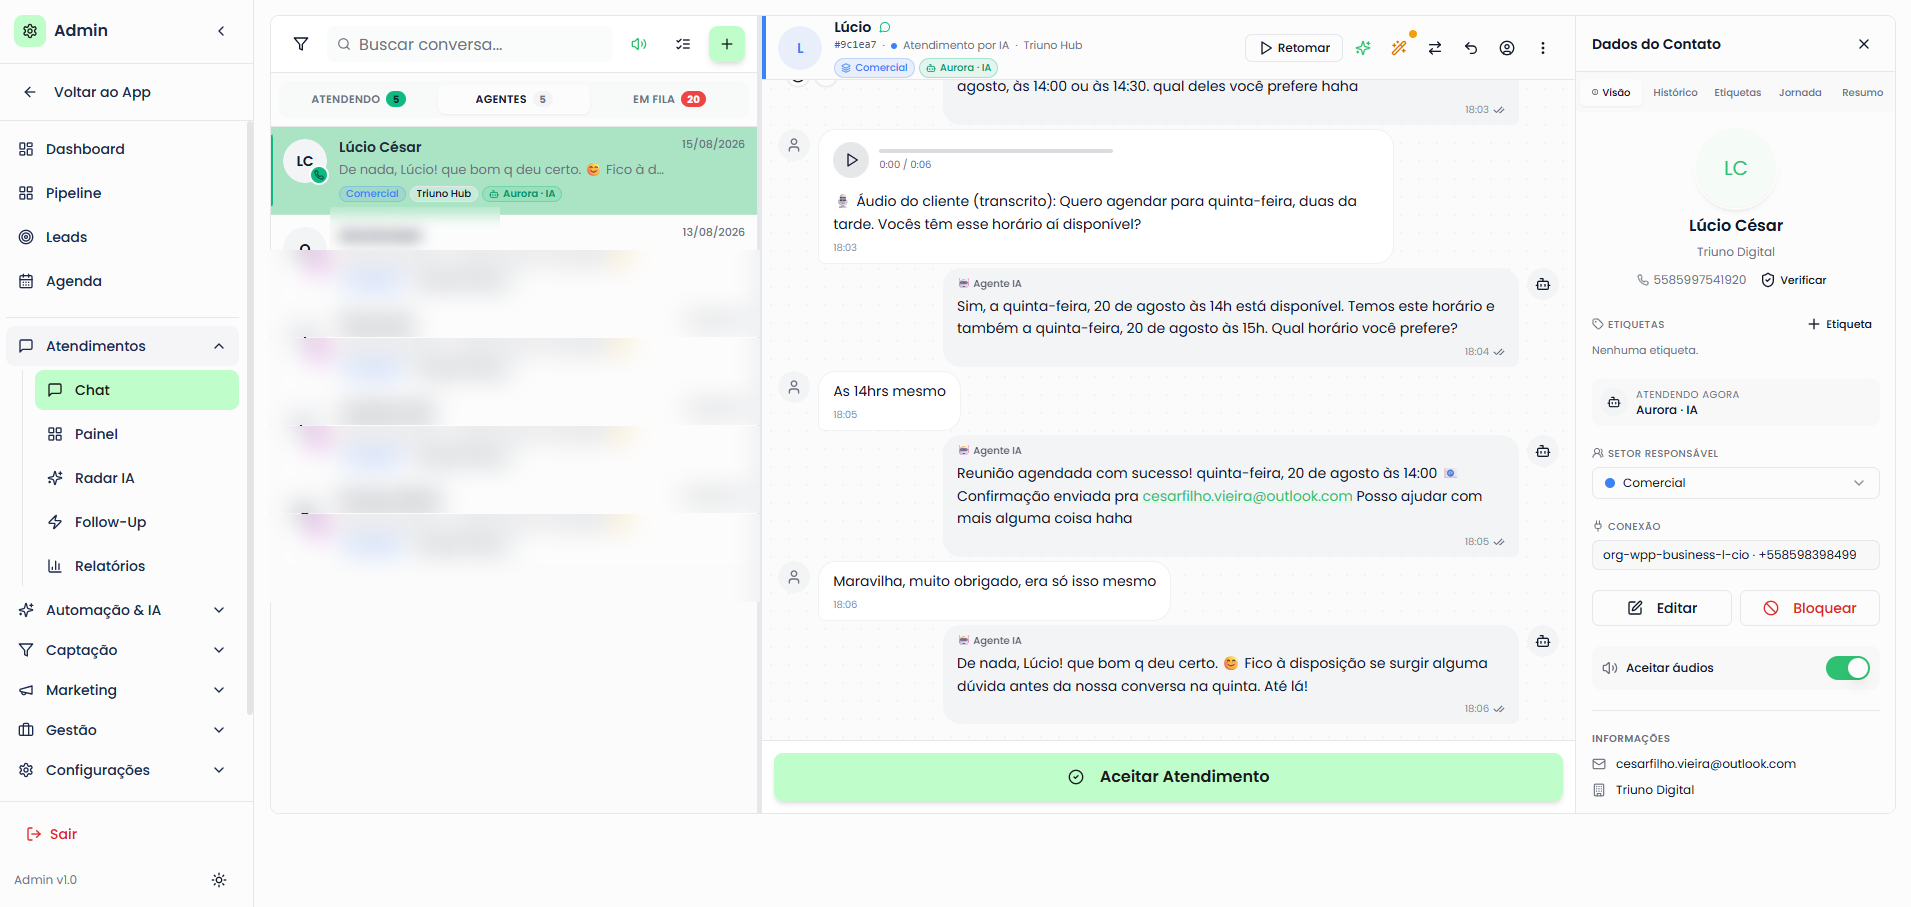The image size is (1911, 907).
Task: Open the Lúcio César conversation
Action: point(514,170)
